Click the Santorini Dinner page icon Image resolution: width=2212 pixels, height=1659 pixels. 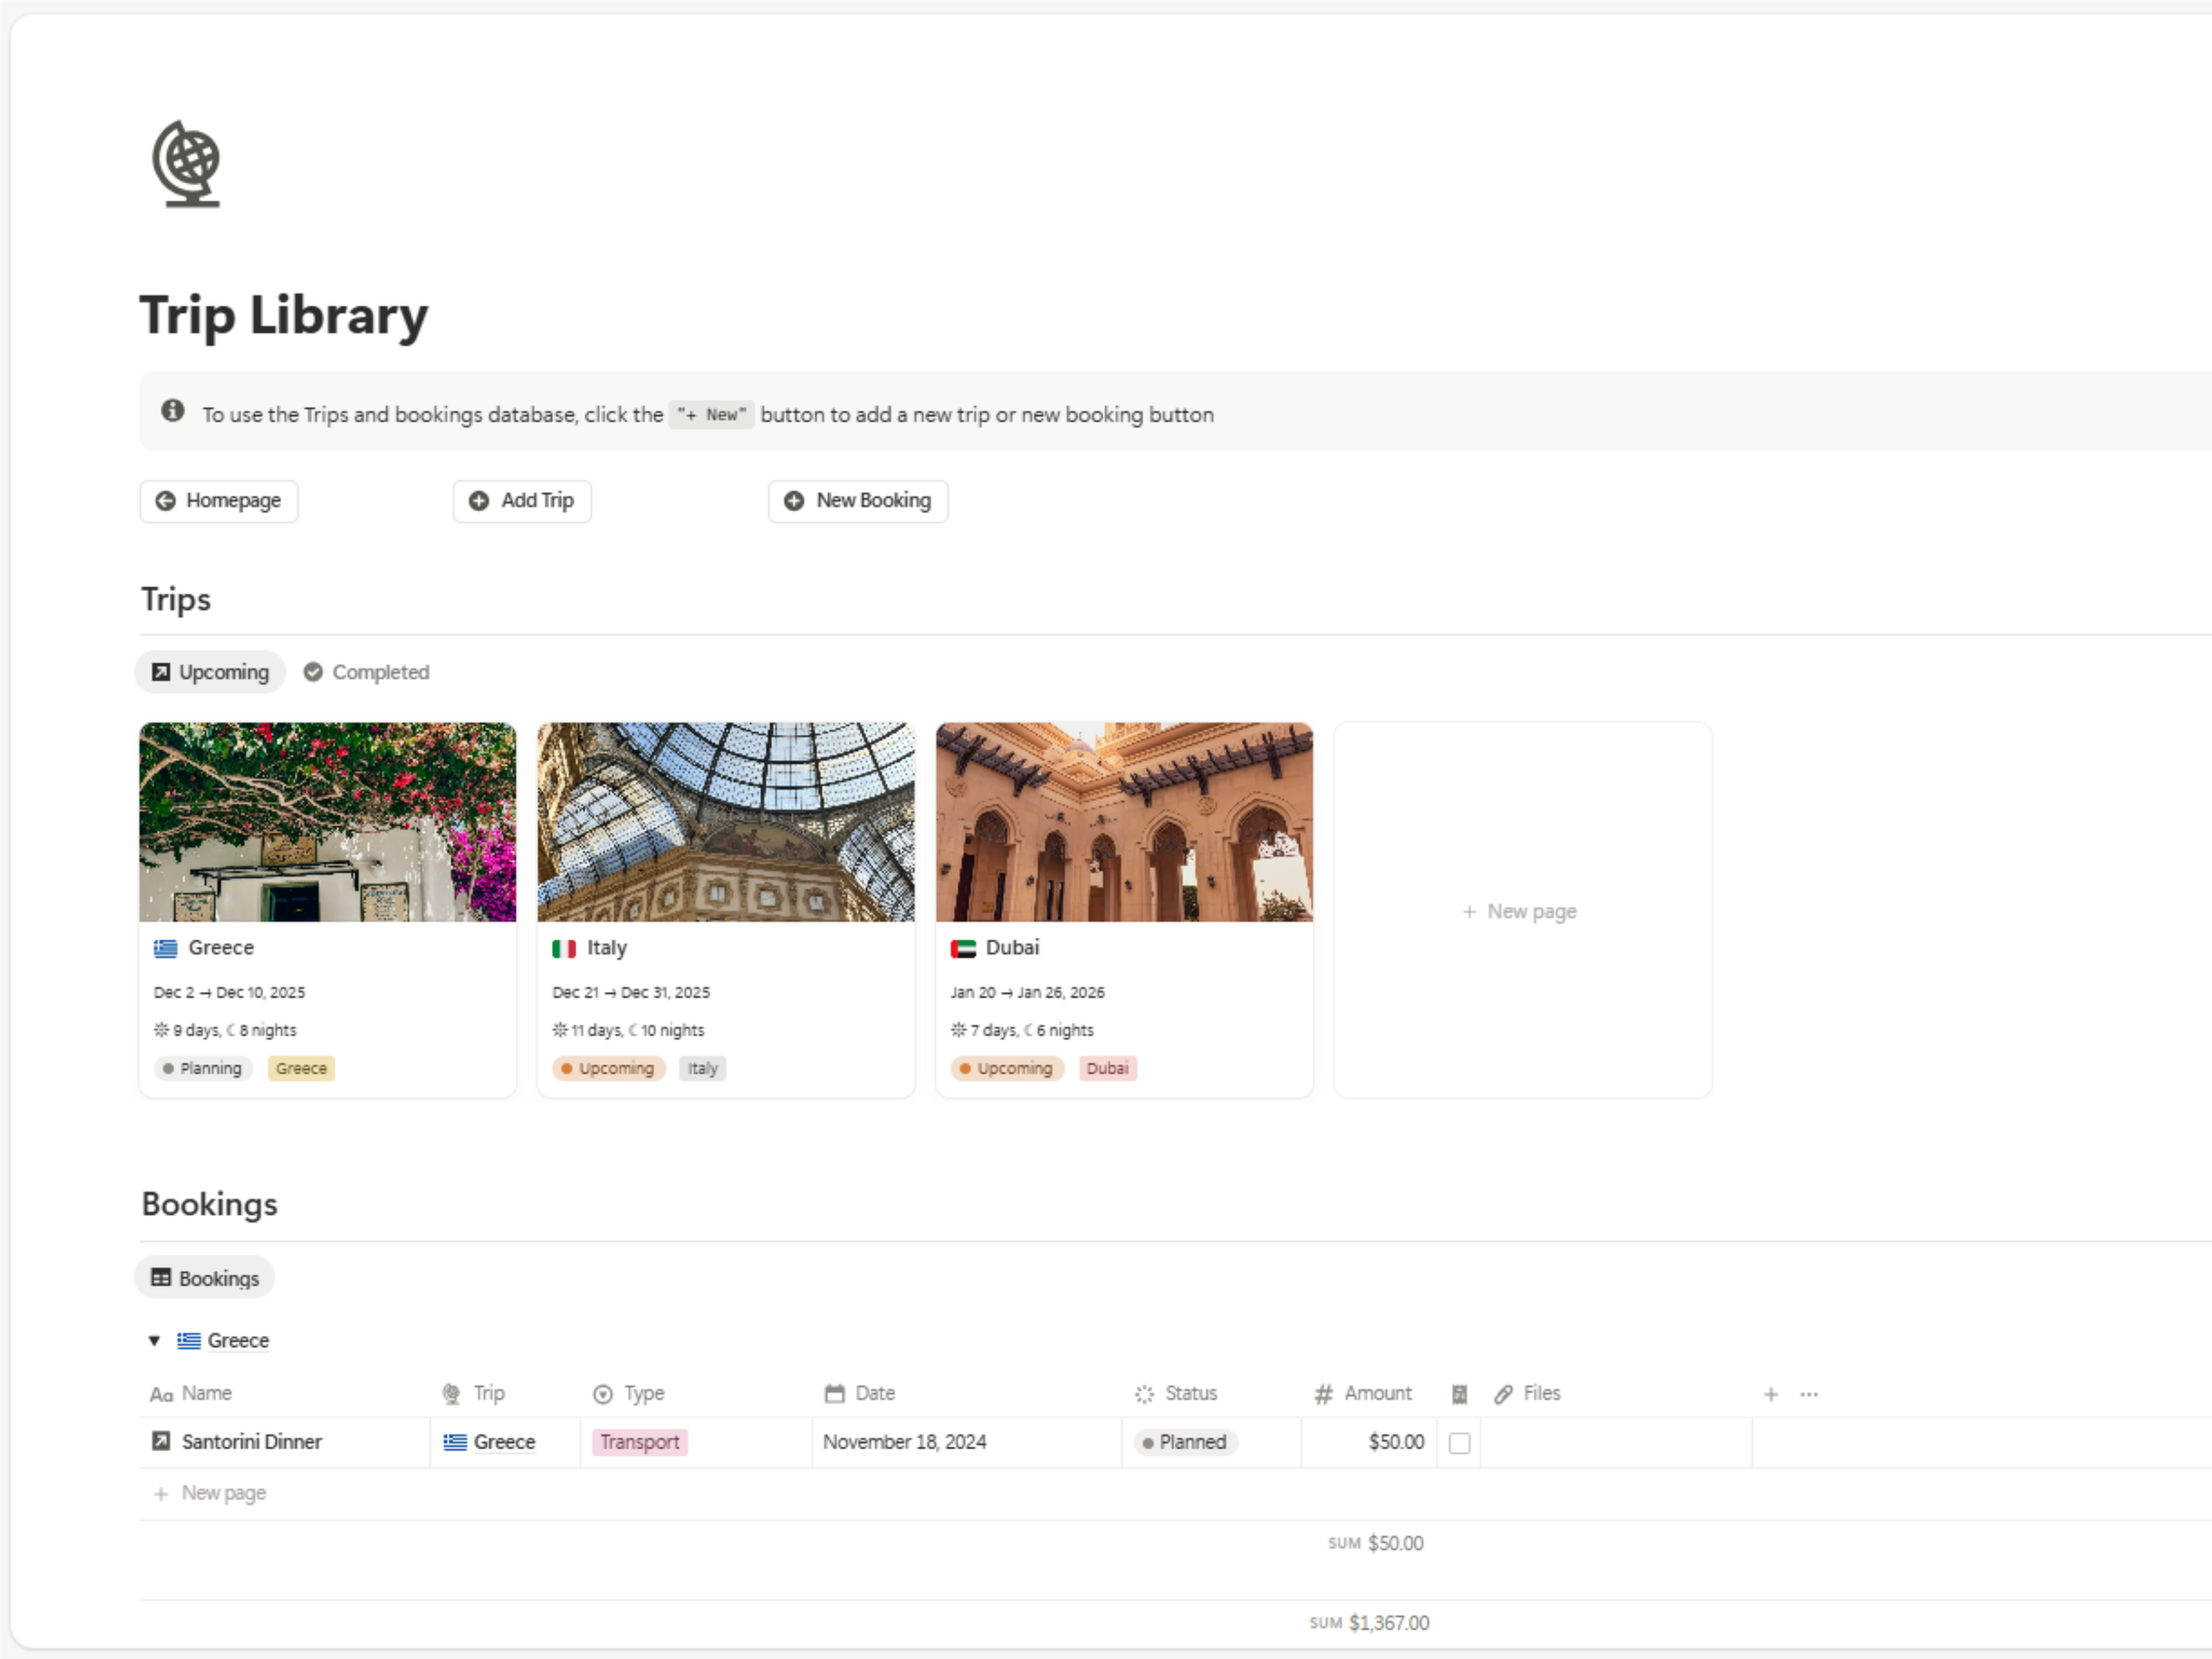point(161,1441)
